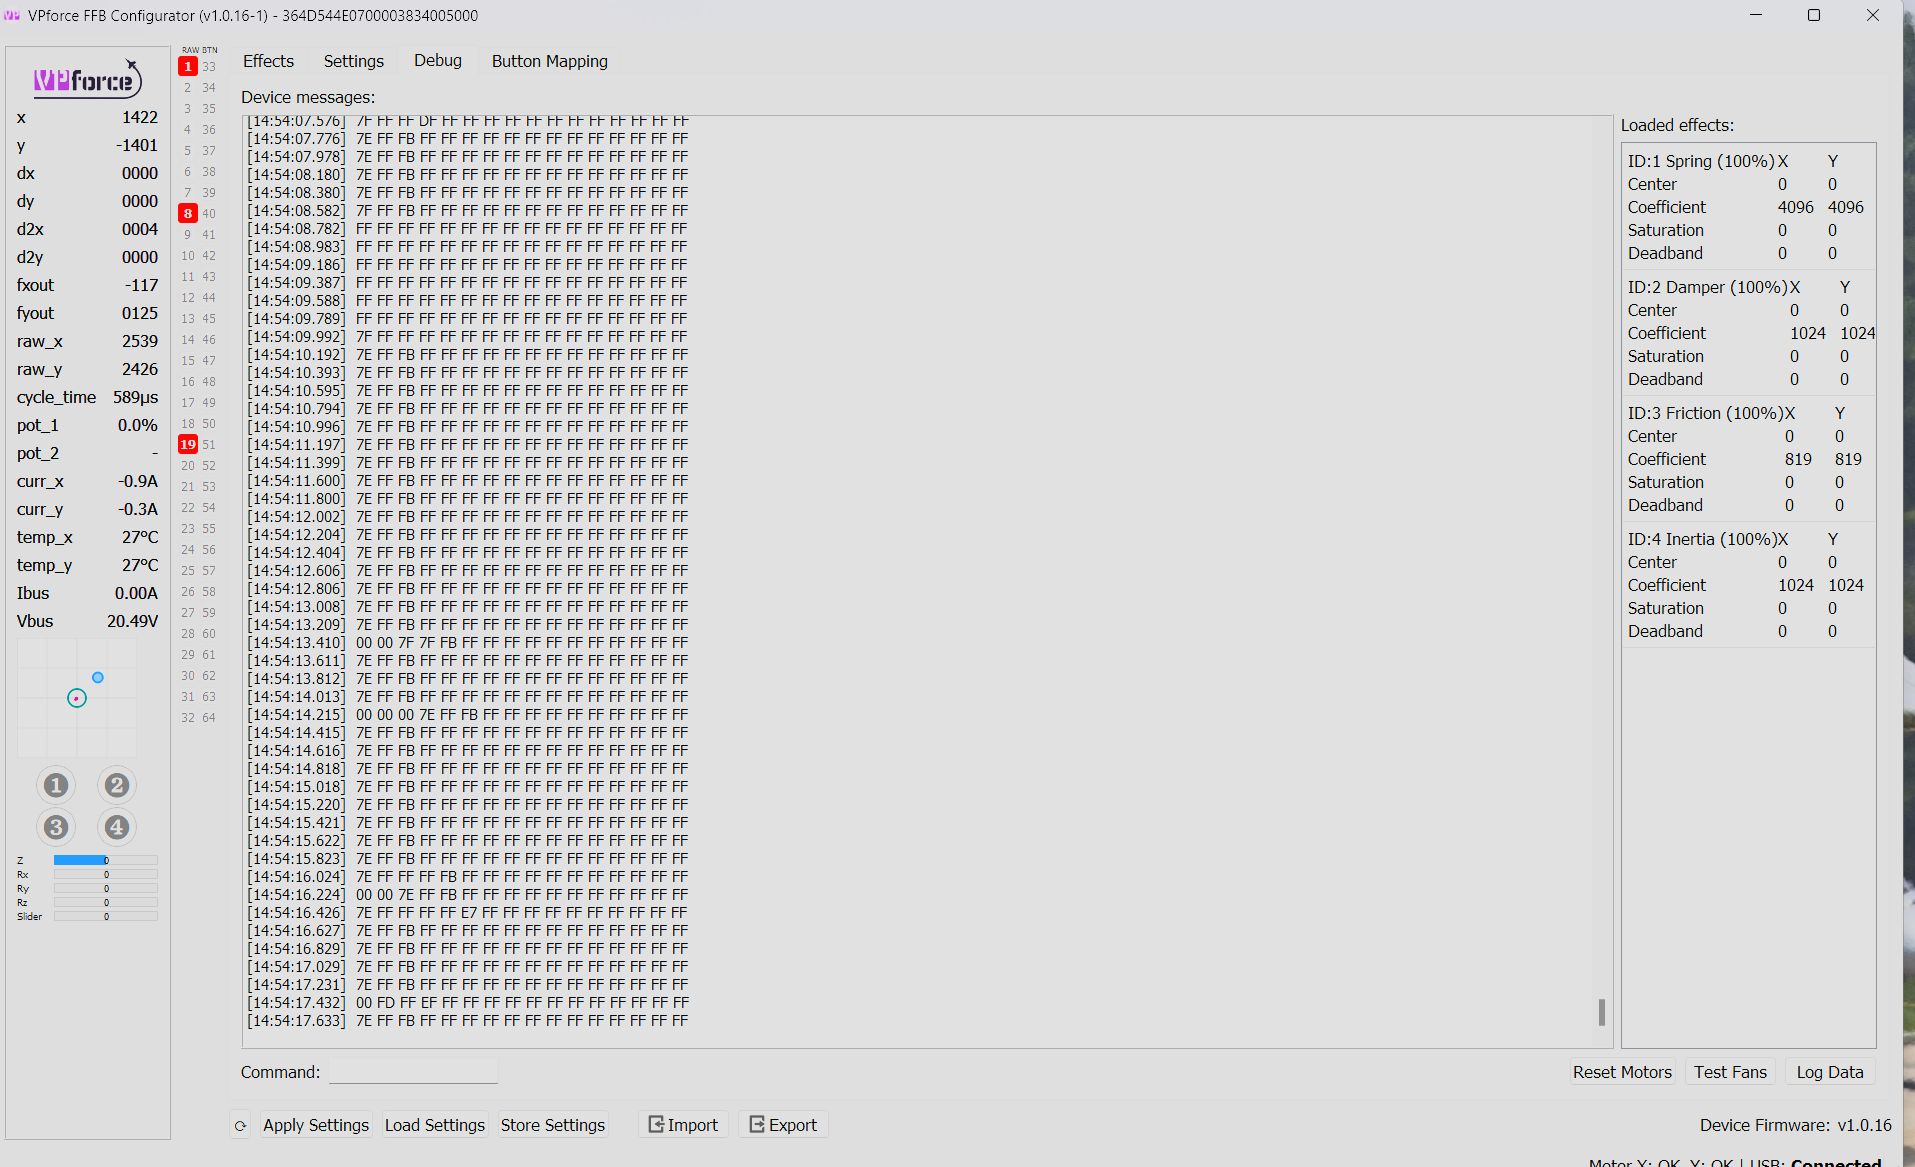
Task: Click Log Data
Action: 1829,1071
